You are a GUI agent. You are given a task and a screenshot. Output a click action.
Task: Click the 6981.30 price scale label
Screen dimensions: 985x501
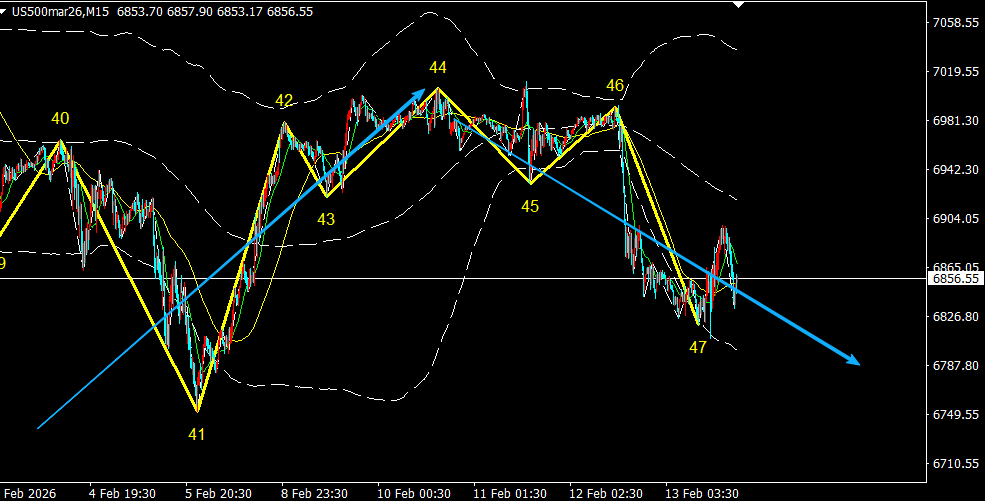click(x=955, y=121)
